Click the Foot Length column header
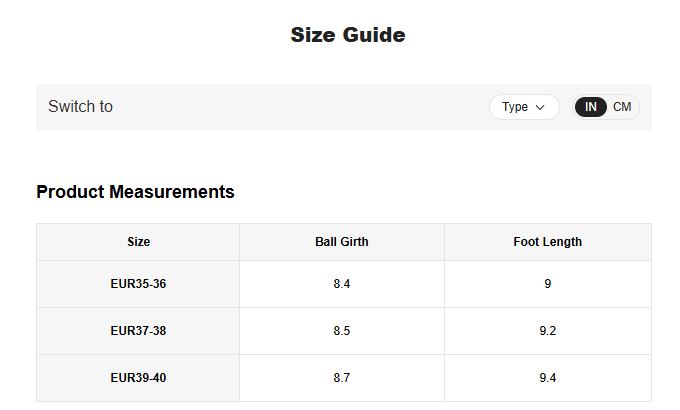 (x=547, y=242)
